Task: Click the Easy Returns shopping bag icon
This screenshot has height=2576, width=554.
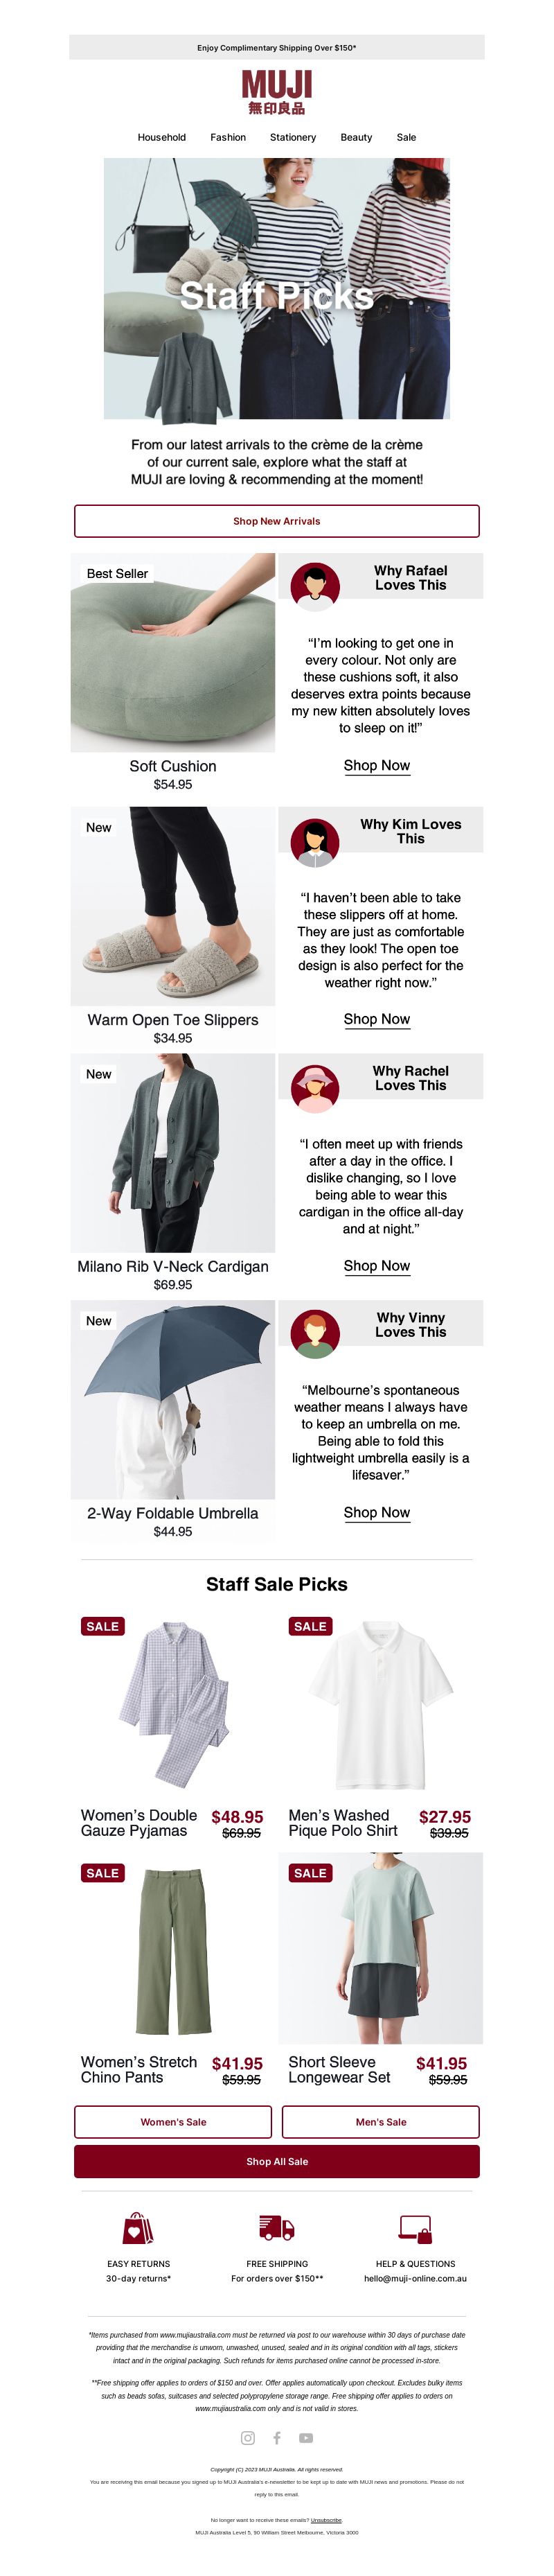Action: pyautogui.click(x=138, y=2228)
